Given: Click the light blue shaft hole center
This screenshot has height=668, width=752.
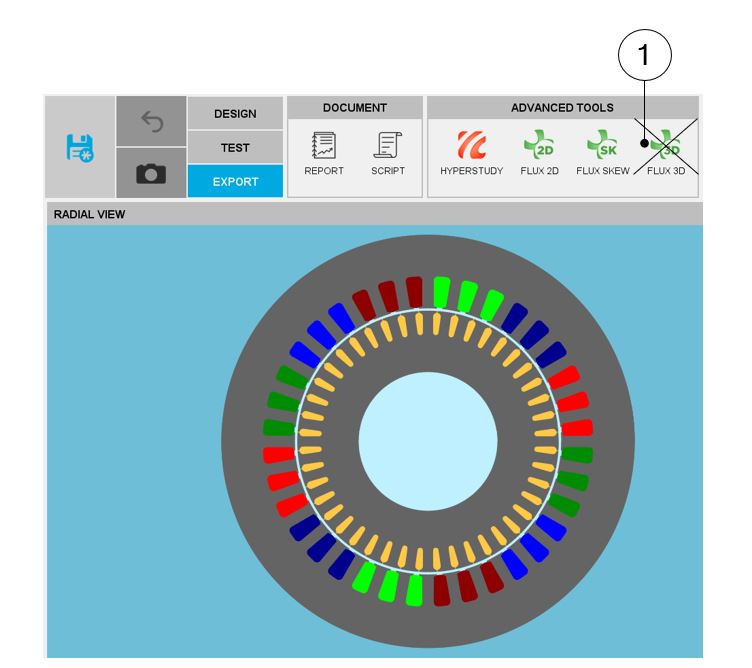Looking at the screenshot, I should [x=428, y=440].
